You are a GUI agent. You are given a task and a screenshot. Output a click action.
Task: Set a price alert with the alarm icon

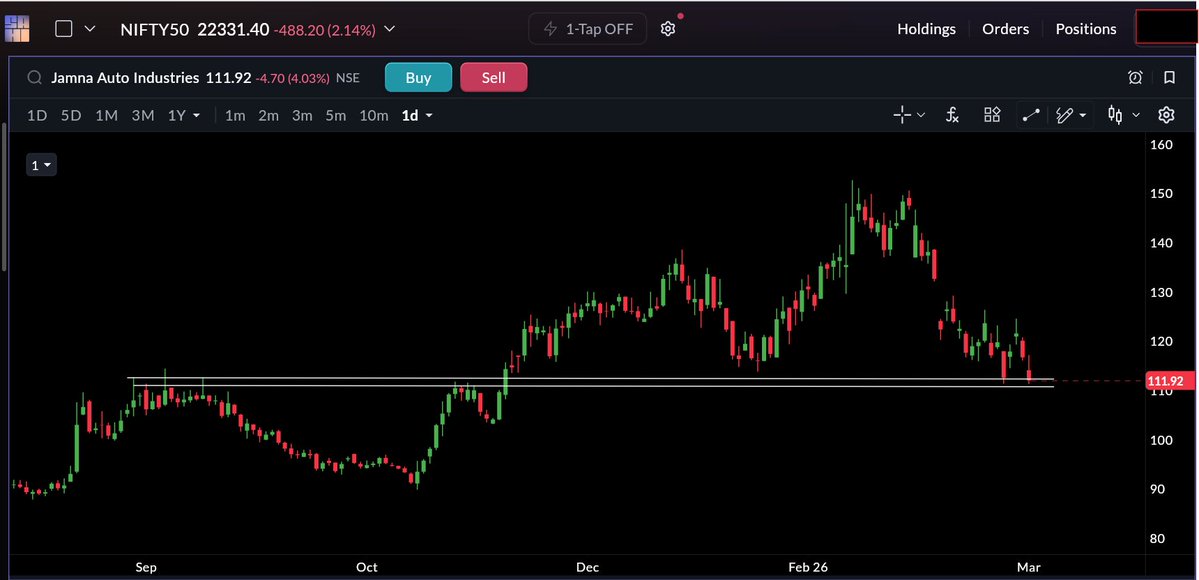[x=1136, y=77]
